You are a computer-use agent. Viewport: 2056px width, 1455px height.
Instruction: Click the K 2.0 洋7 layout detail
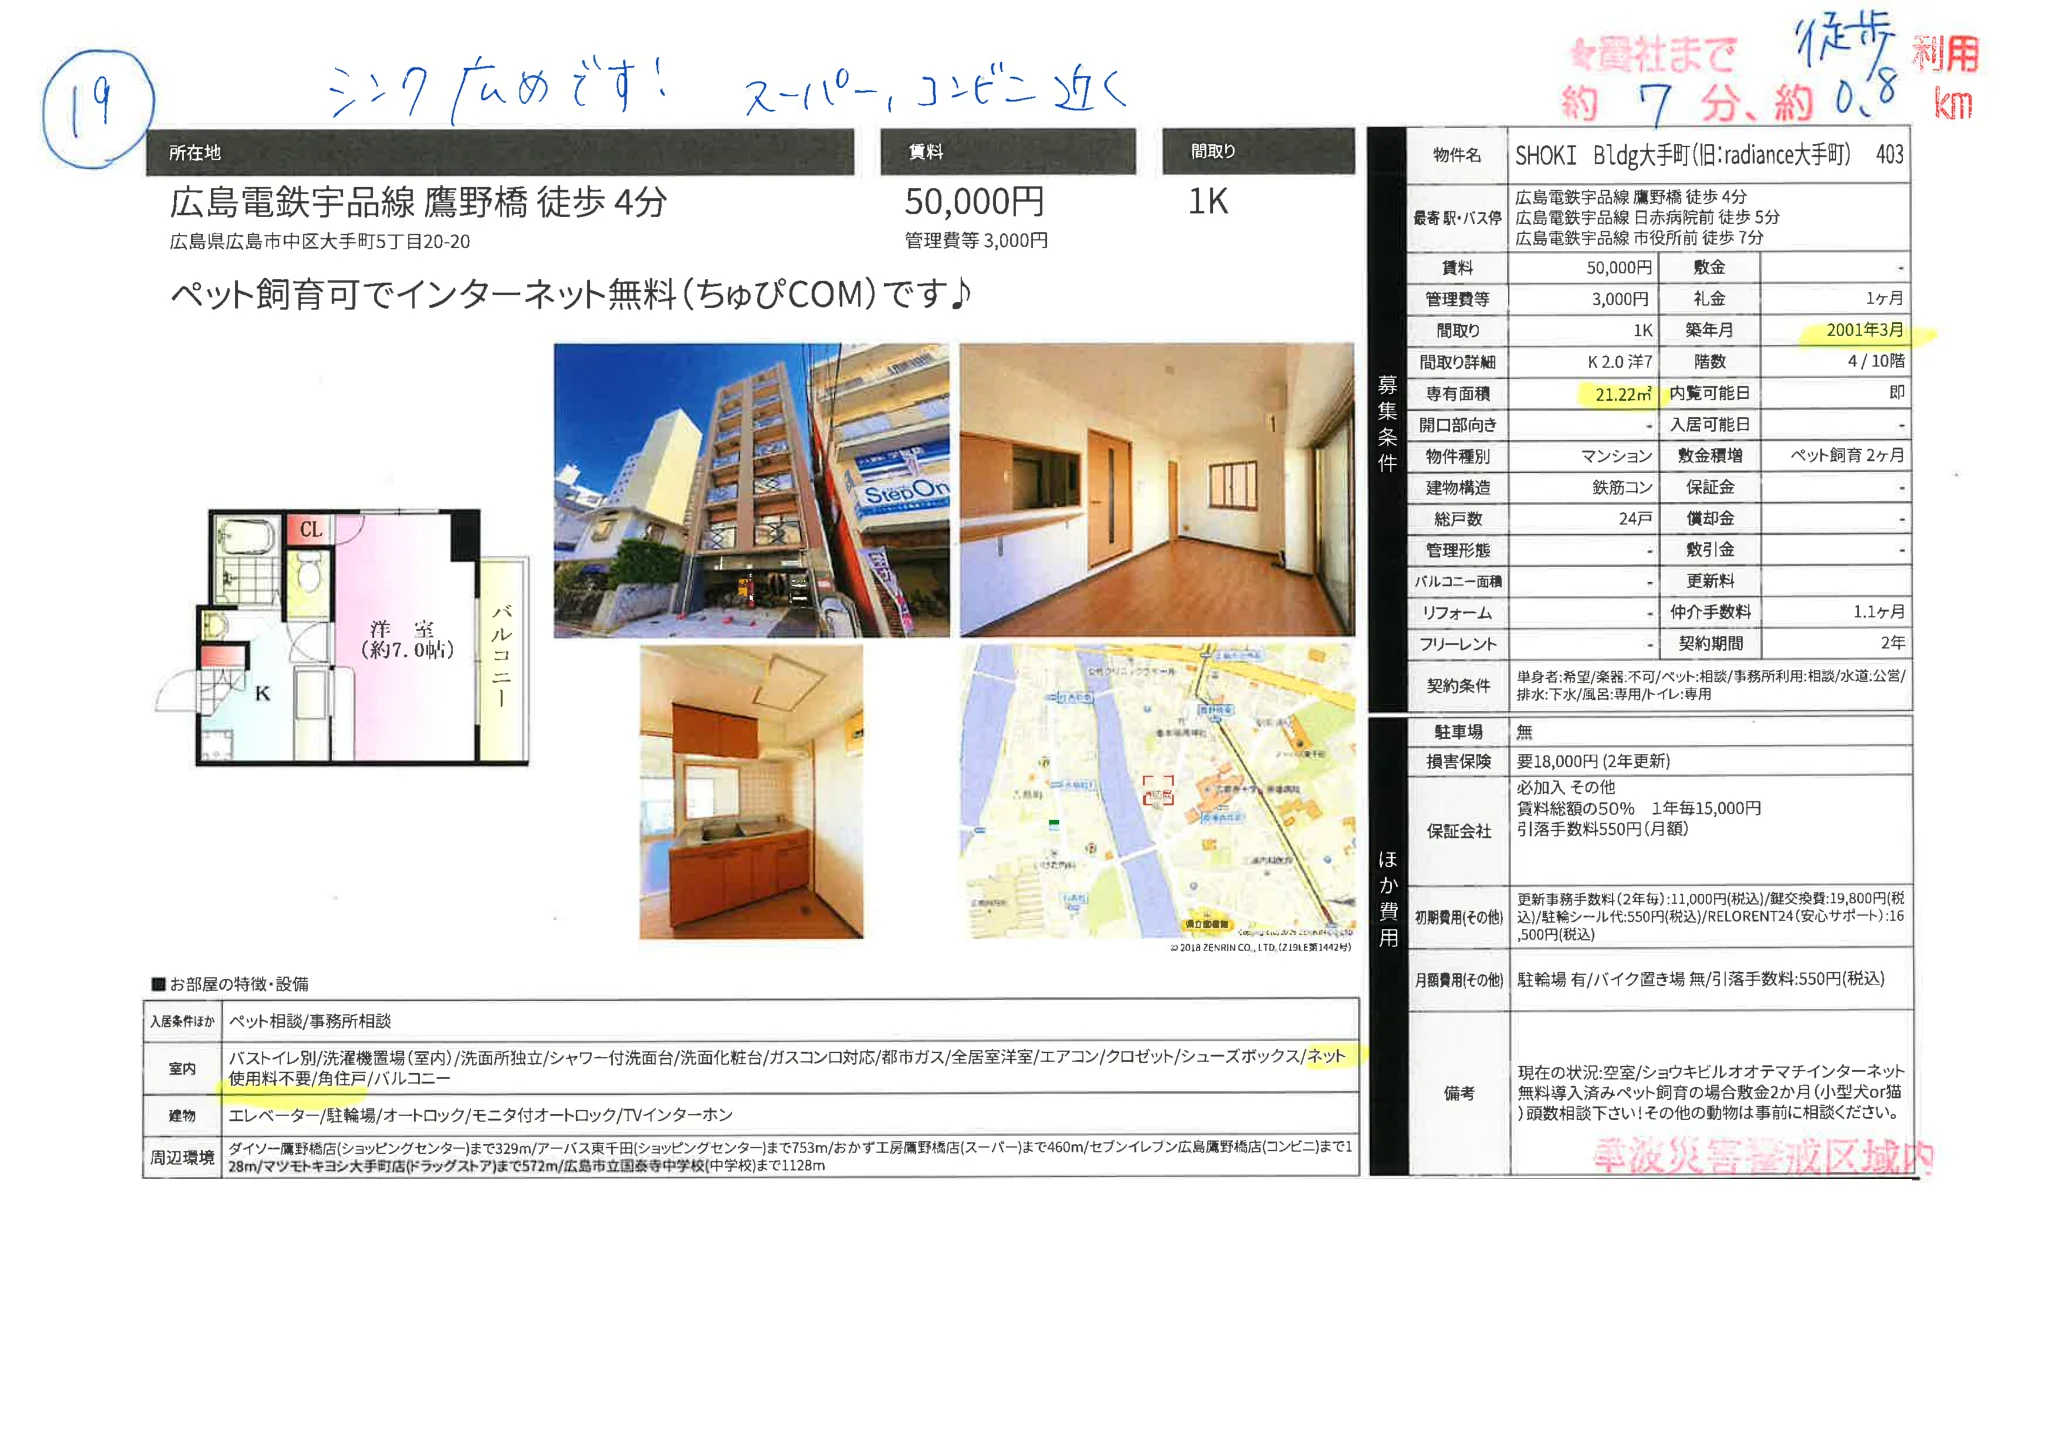1620,362
